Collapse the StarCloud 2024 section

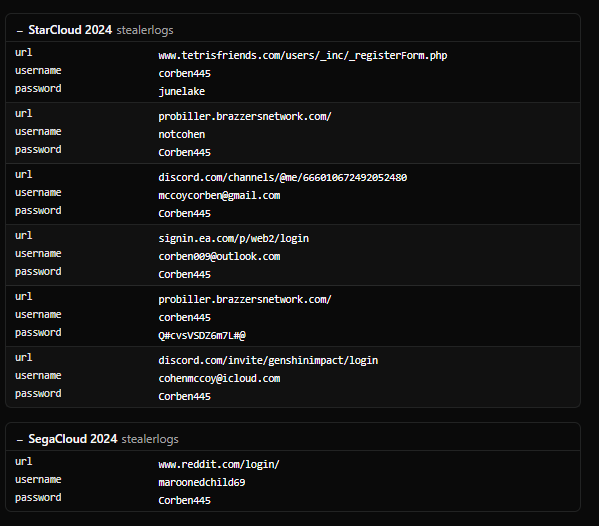(x=20, y=31)
